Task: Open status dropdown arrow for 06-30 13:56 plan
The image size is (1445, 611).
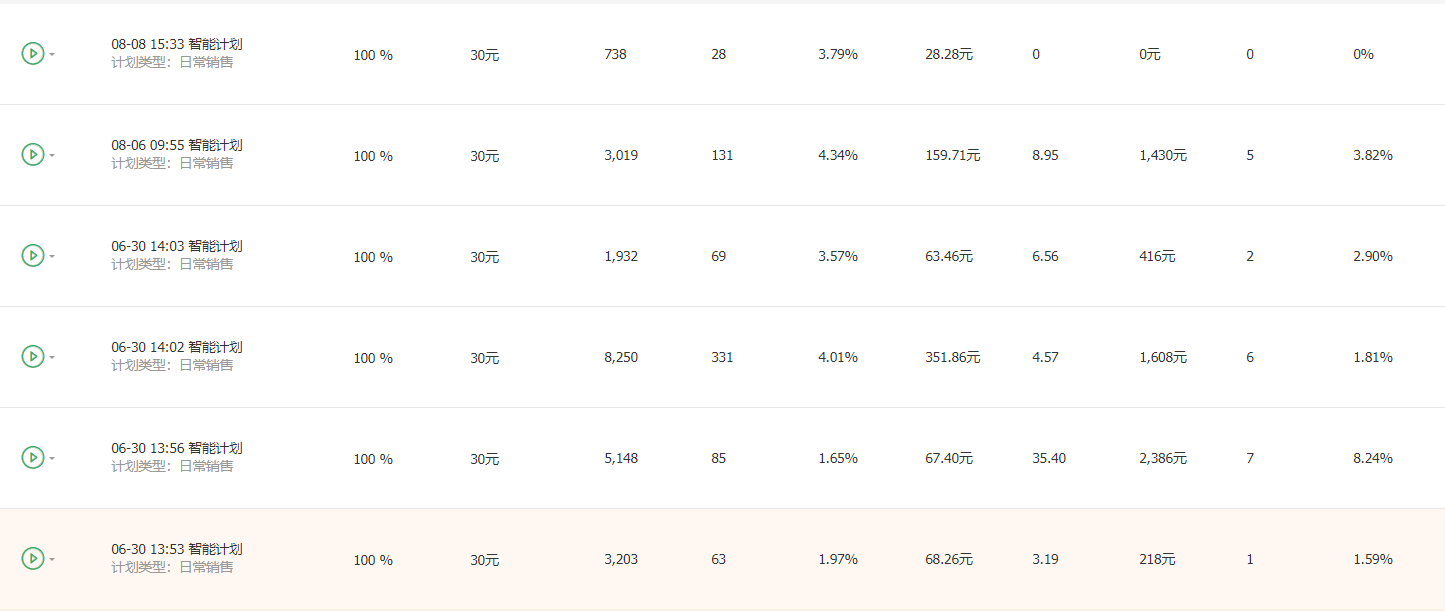Action: (52, 458)
